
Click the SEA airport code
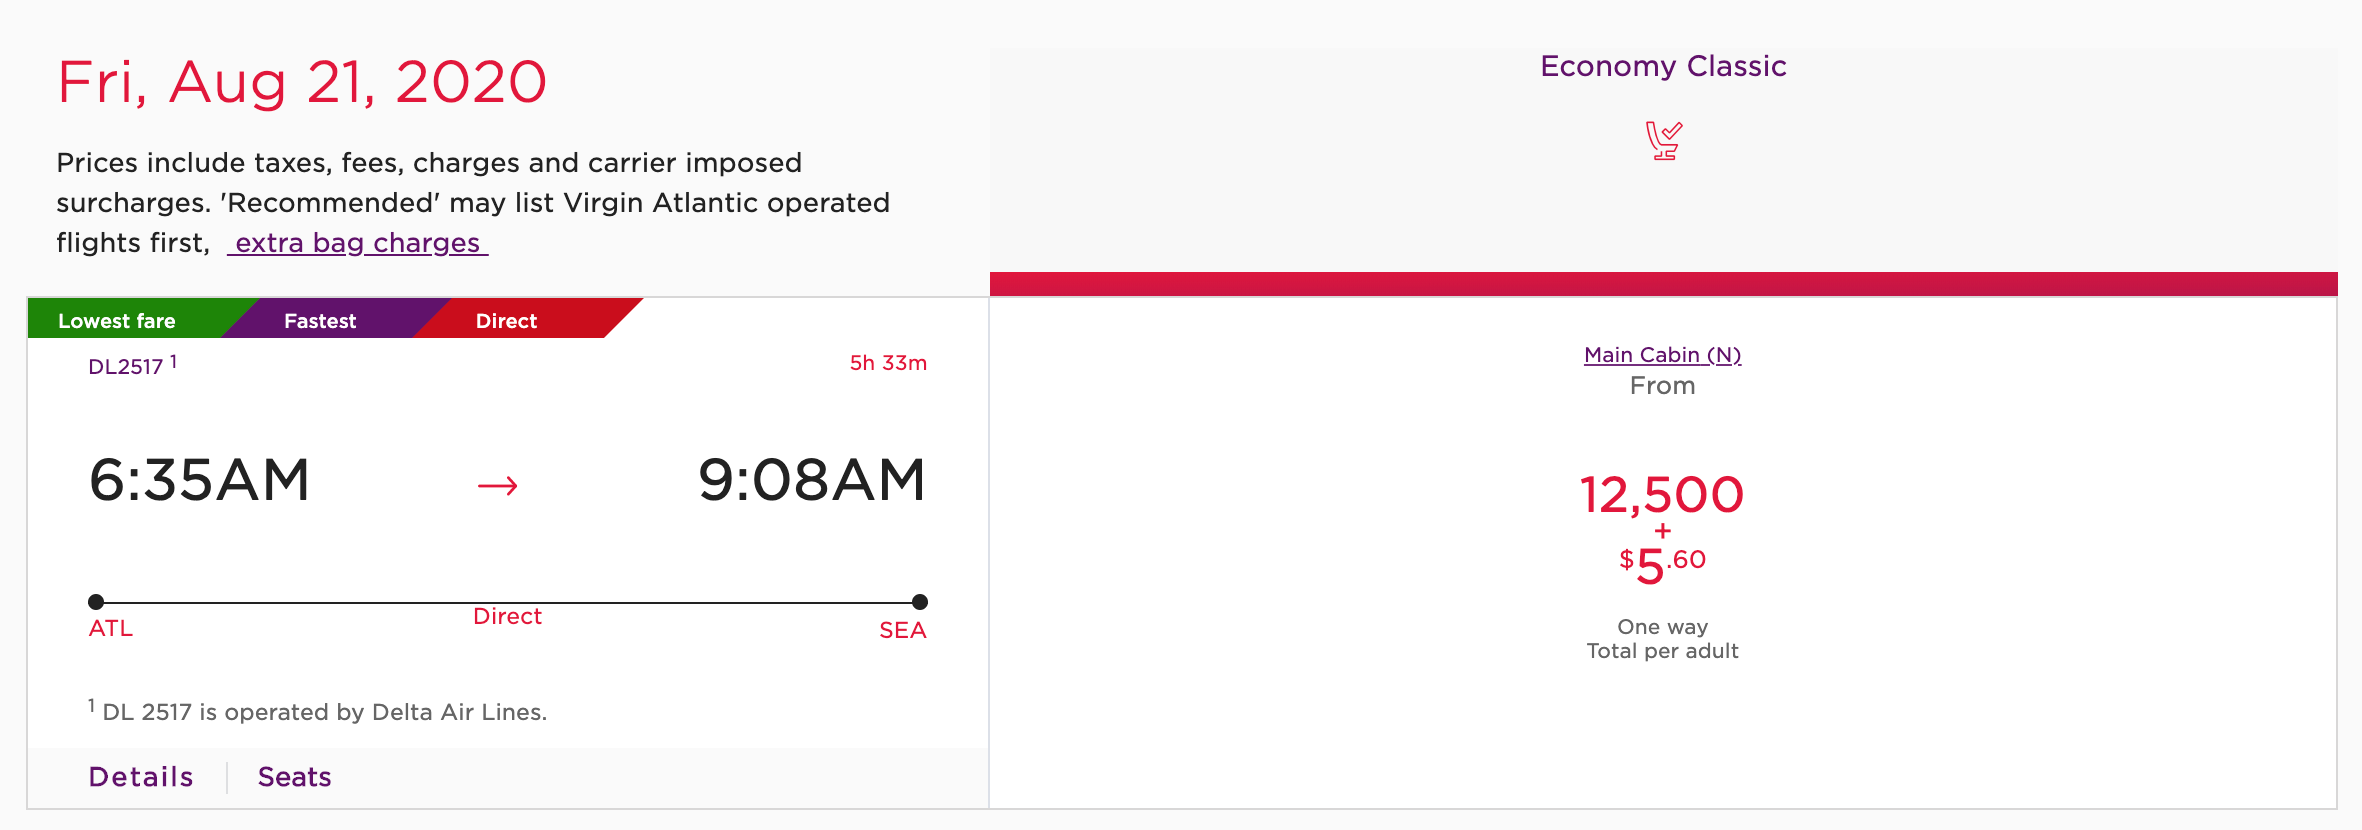pyautogui.click(x=902, y=630)
